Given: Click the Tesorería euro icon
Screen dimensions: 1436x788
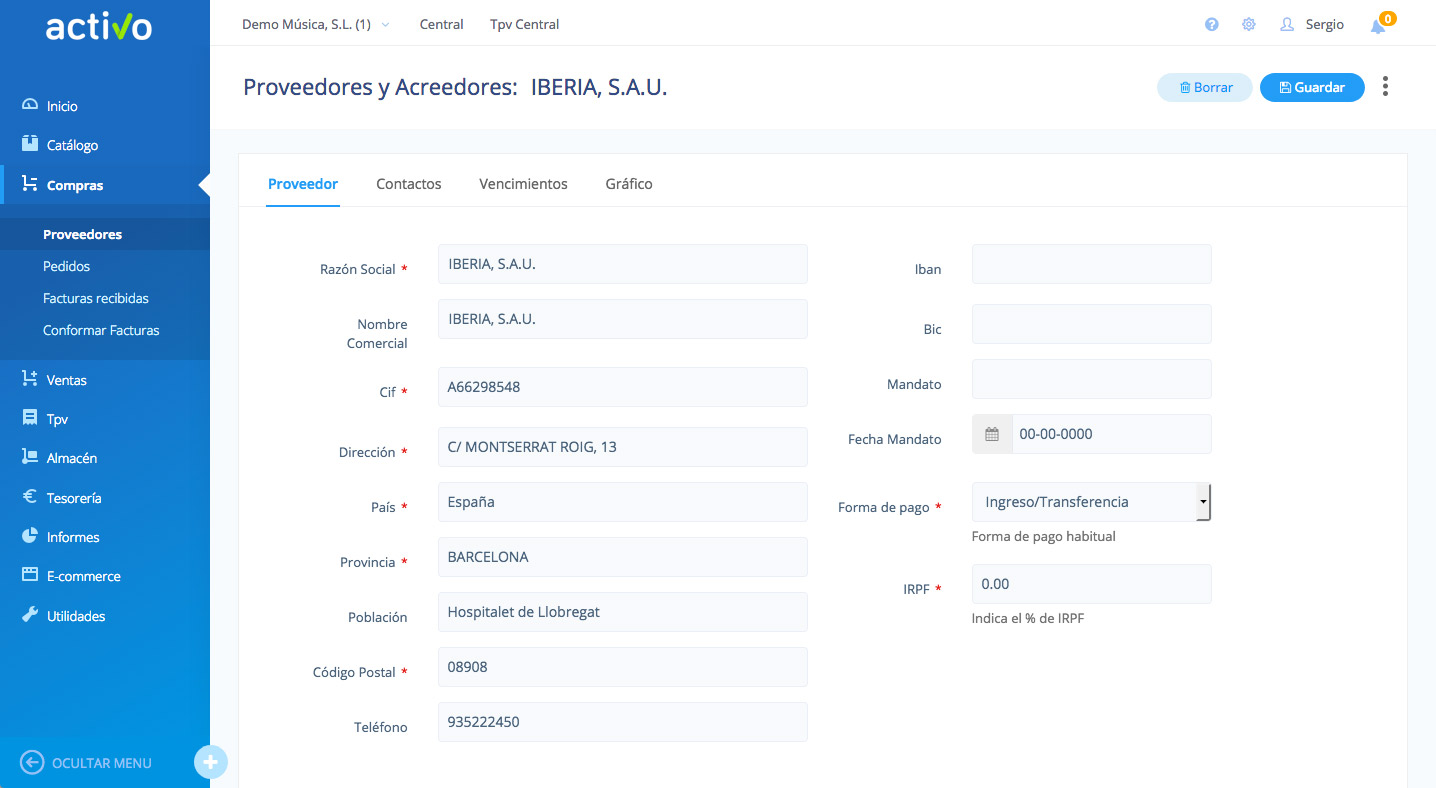Looking at the screenshot, I should [x=29, y=497].
